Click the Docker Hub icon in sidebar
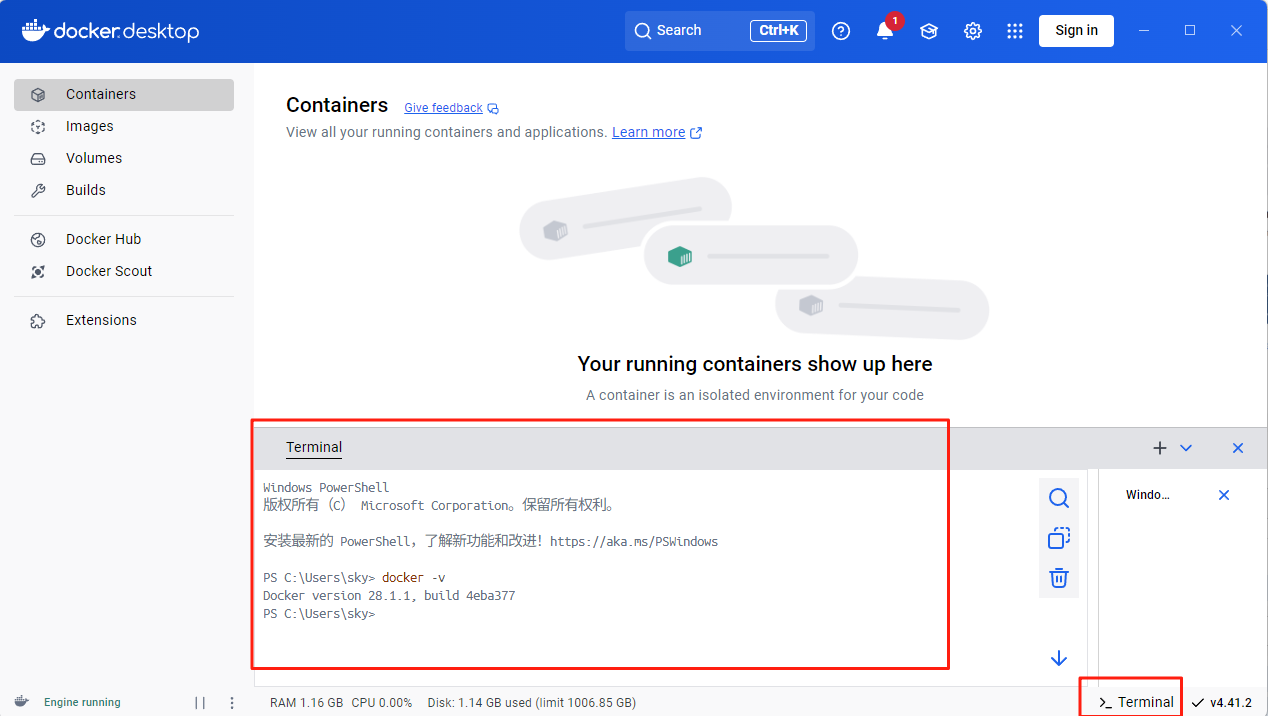Image resolution: width=1268 pixels, height=716 pixels. (x=38, y=240)
